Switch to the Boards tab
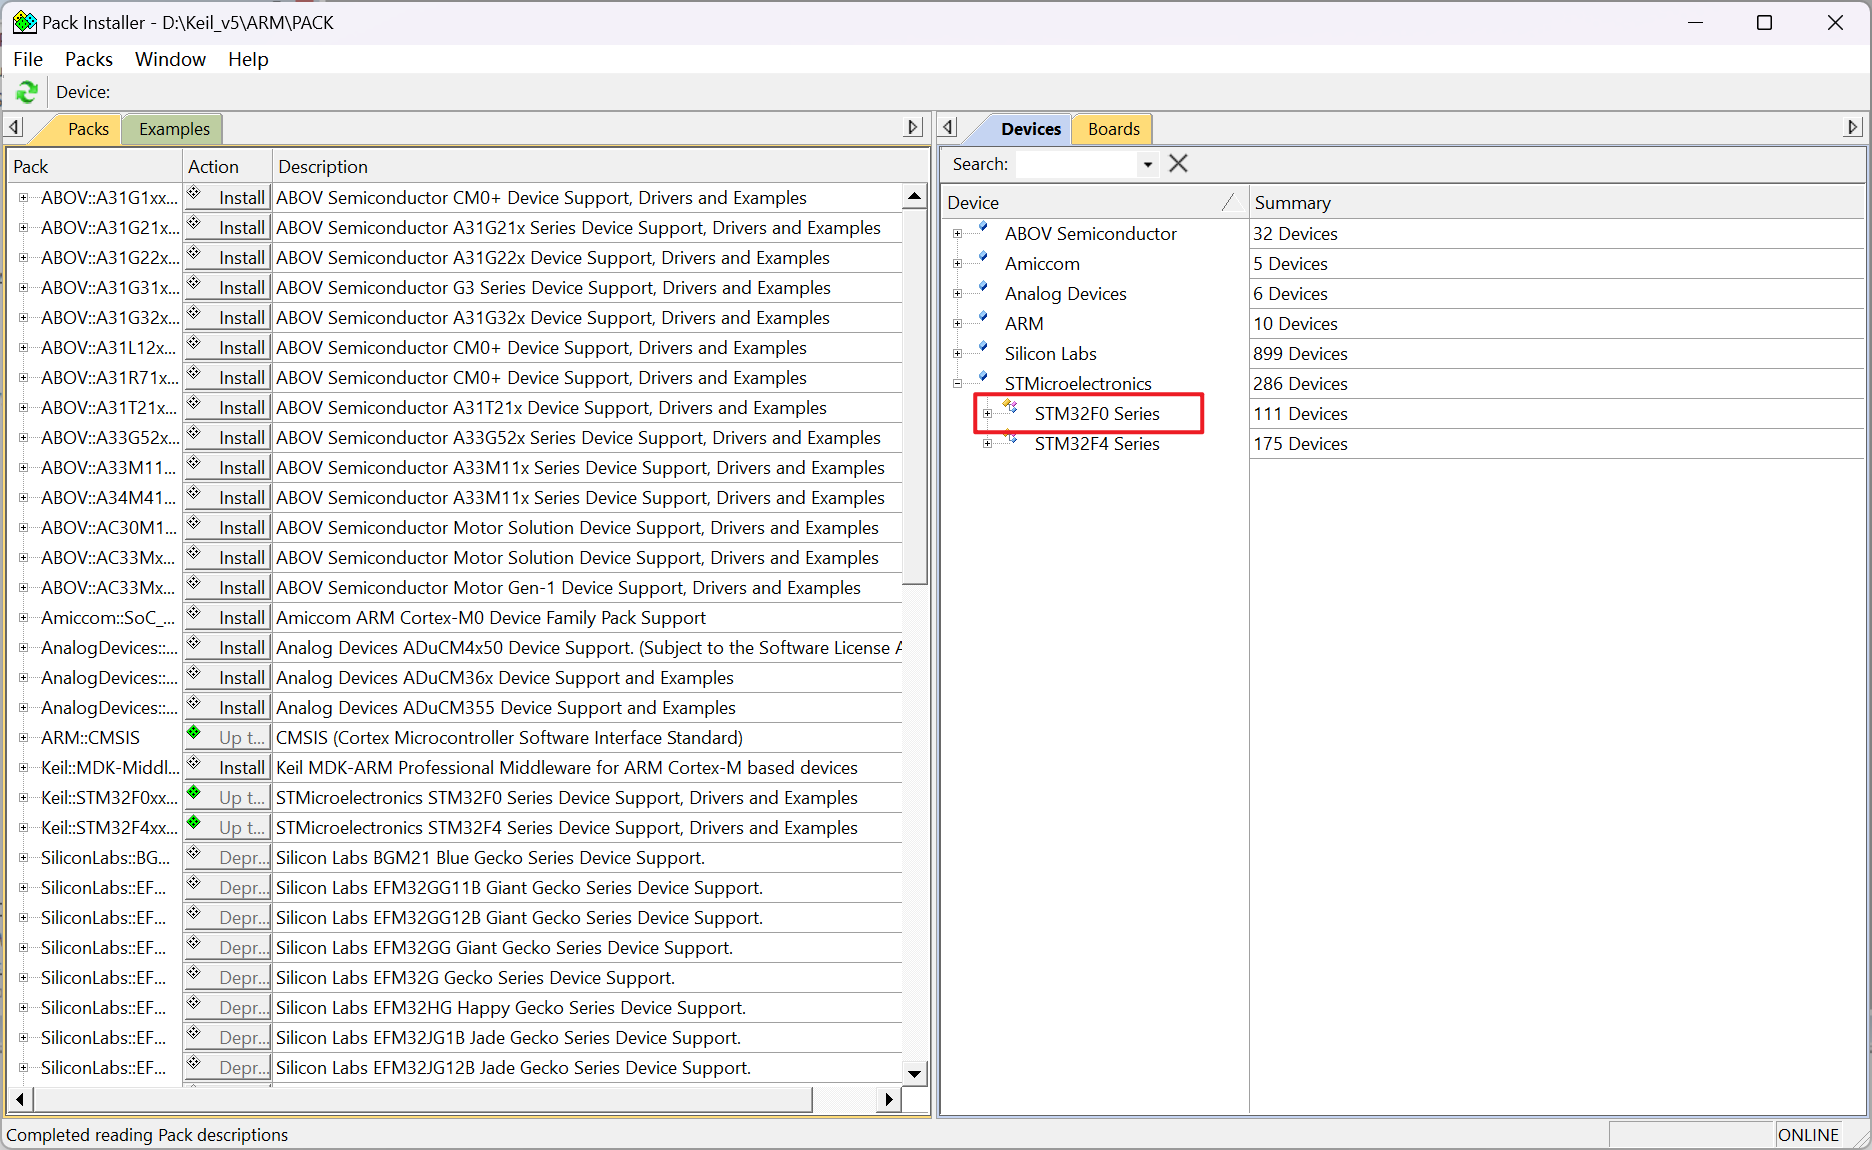Screen dimensions: 1872x1150 coord(1113,129)
